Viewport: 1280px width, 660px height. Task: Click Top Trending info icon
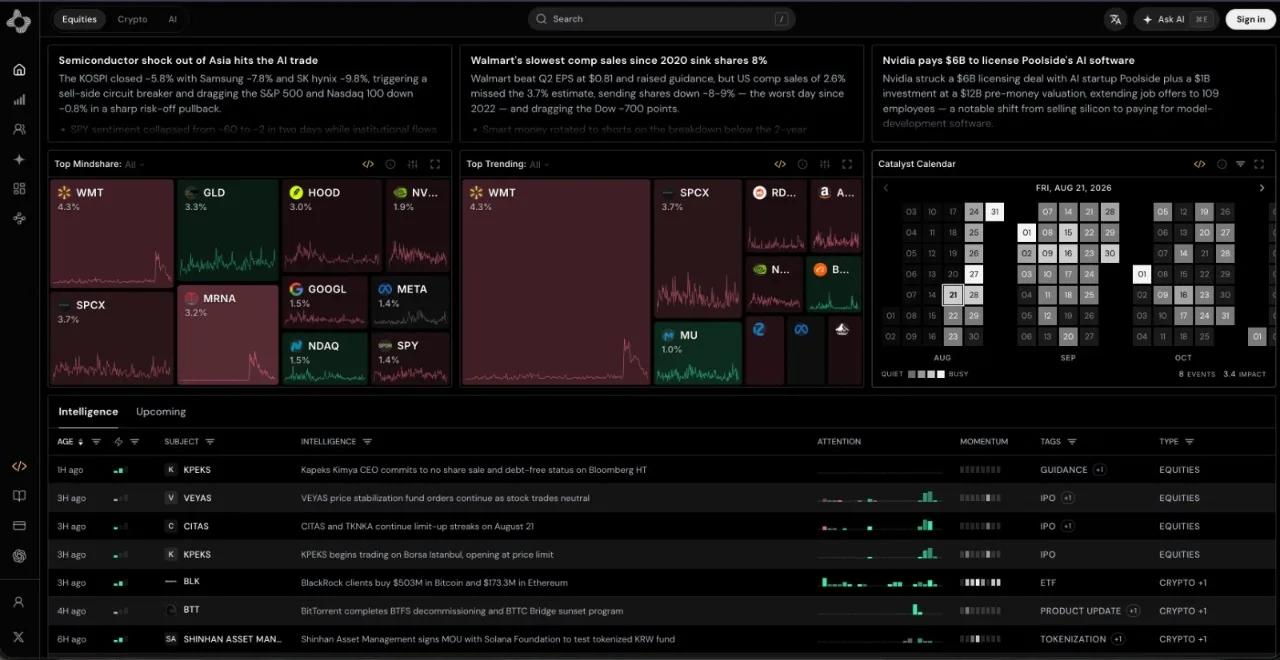pos(802,164)
